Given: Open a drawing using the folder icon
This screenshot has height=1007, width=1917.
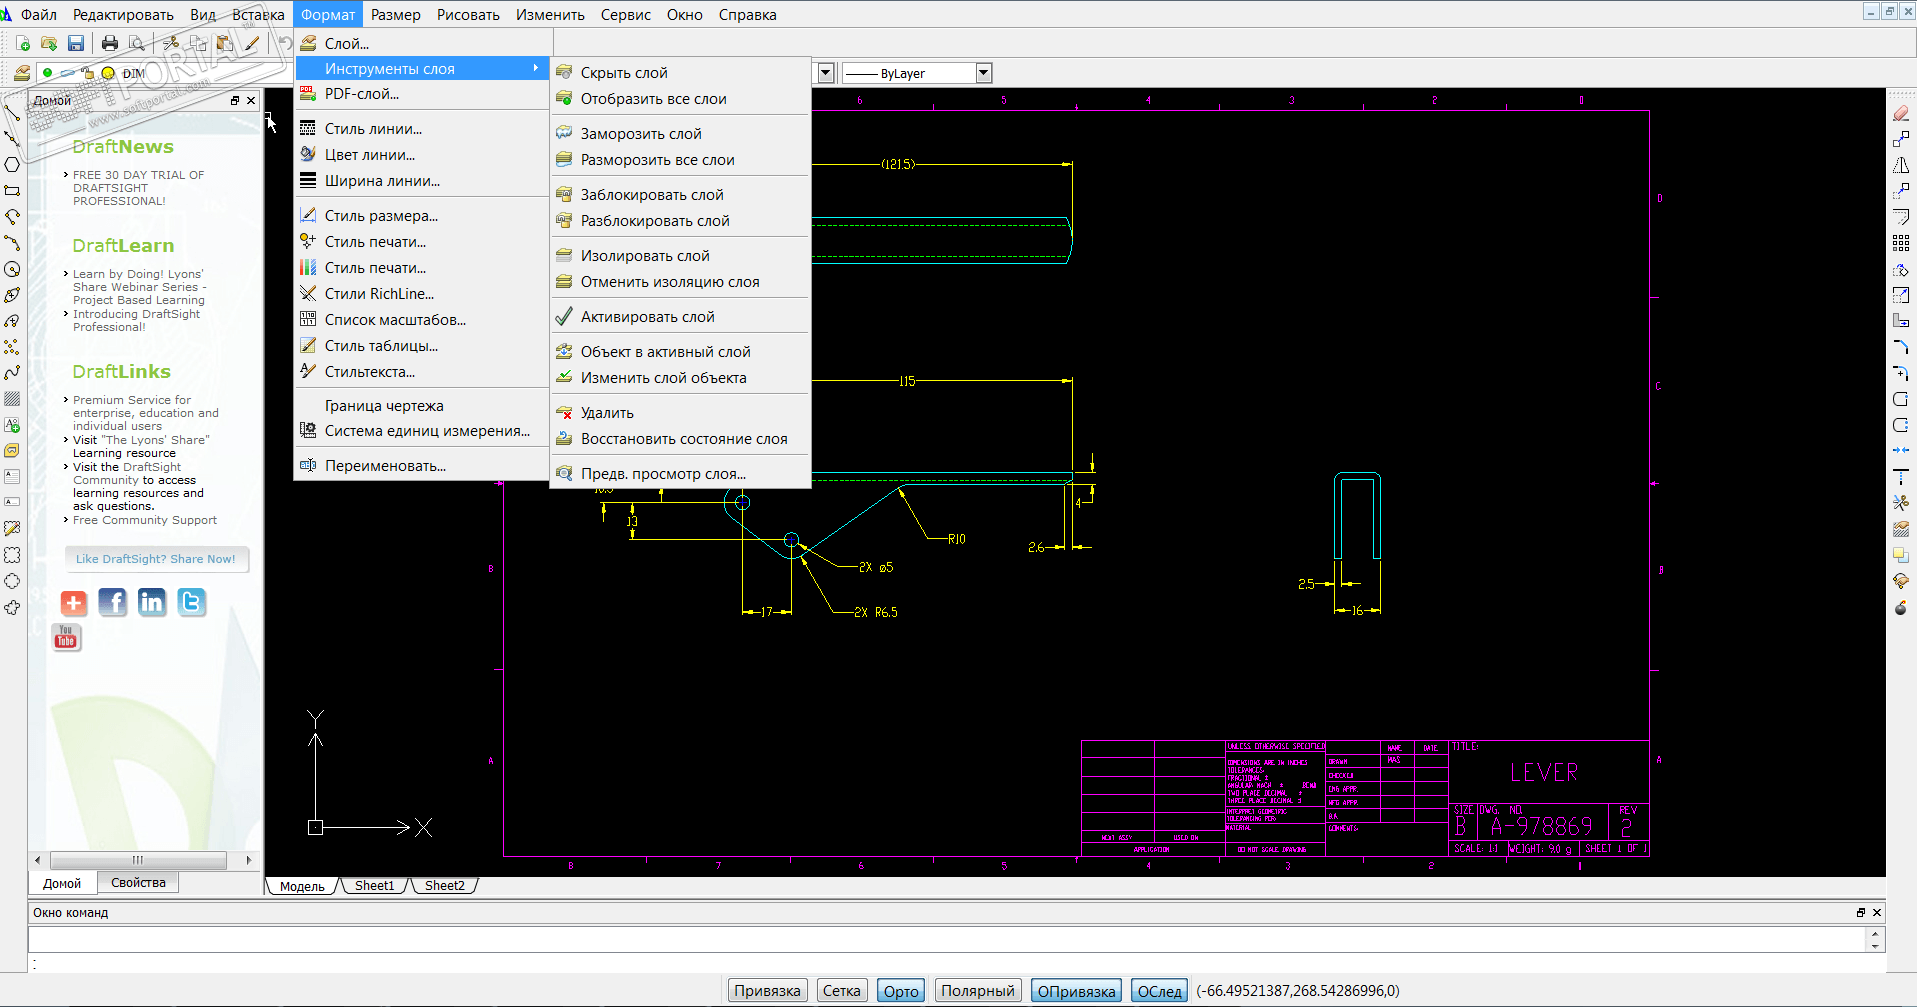Looking at the screenshot, I should 49,43.
